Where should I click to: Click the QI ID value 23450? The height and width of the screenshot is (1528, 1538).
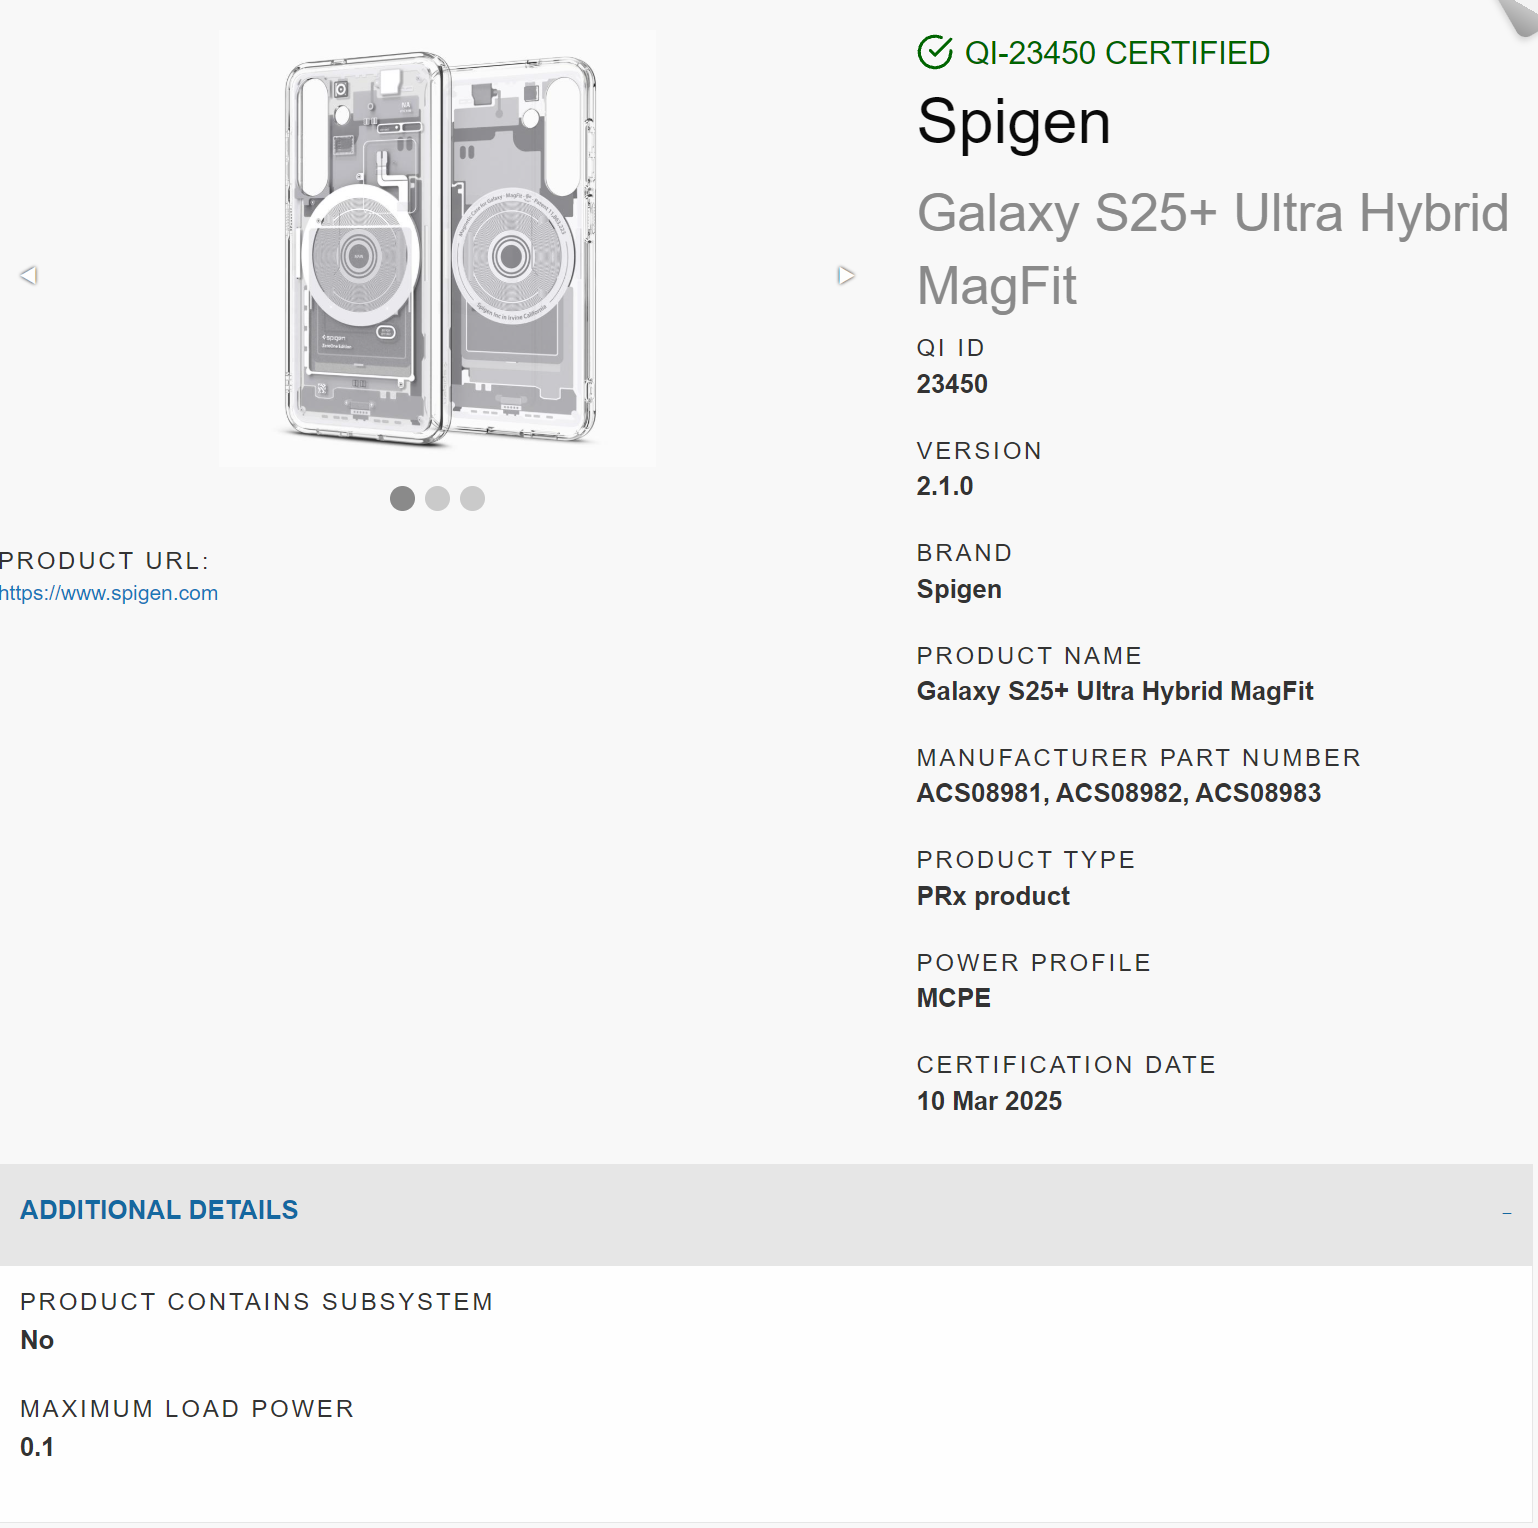coord(952,384)
